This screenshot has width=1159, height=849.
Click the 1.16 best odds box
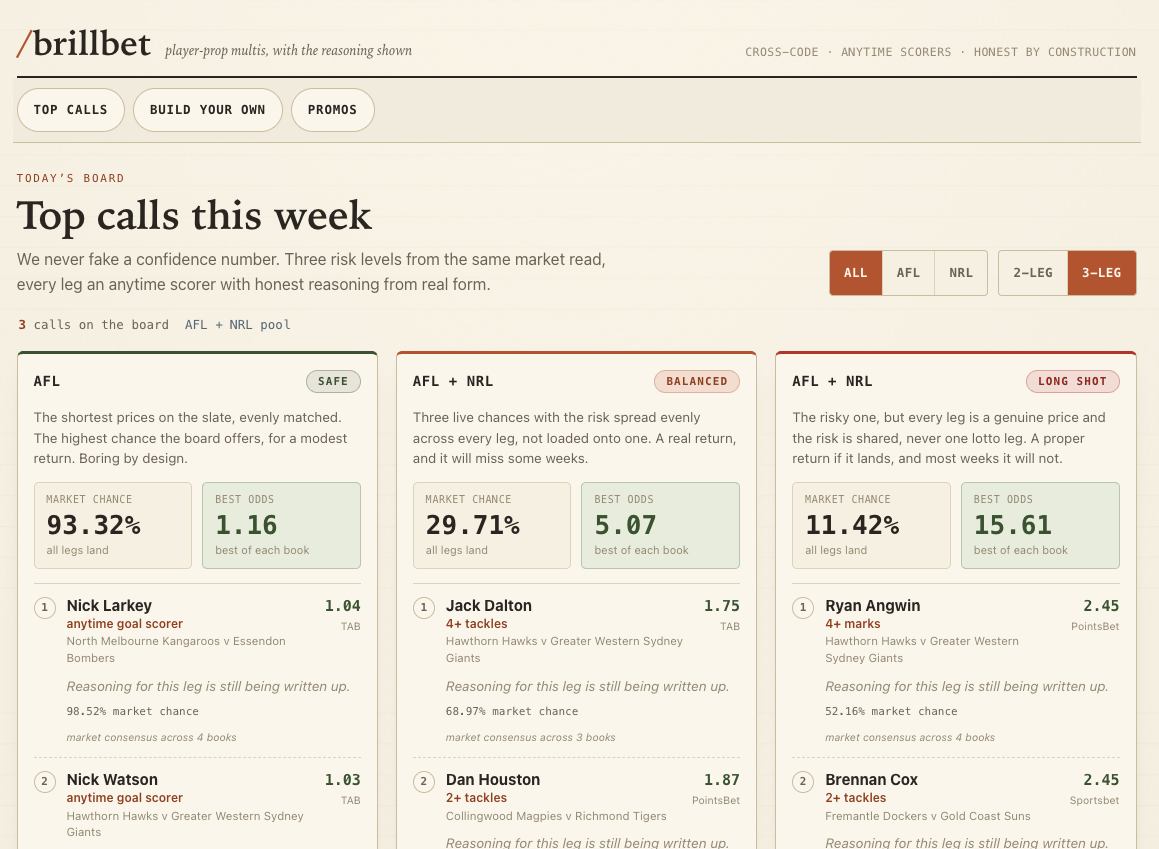coord(281,525)
